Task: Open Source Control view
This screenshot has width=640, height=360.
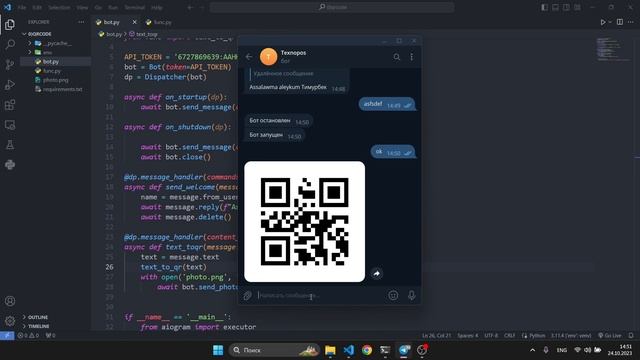Action: 10,64
